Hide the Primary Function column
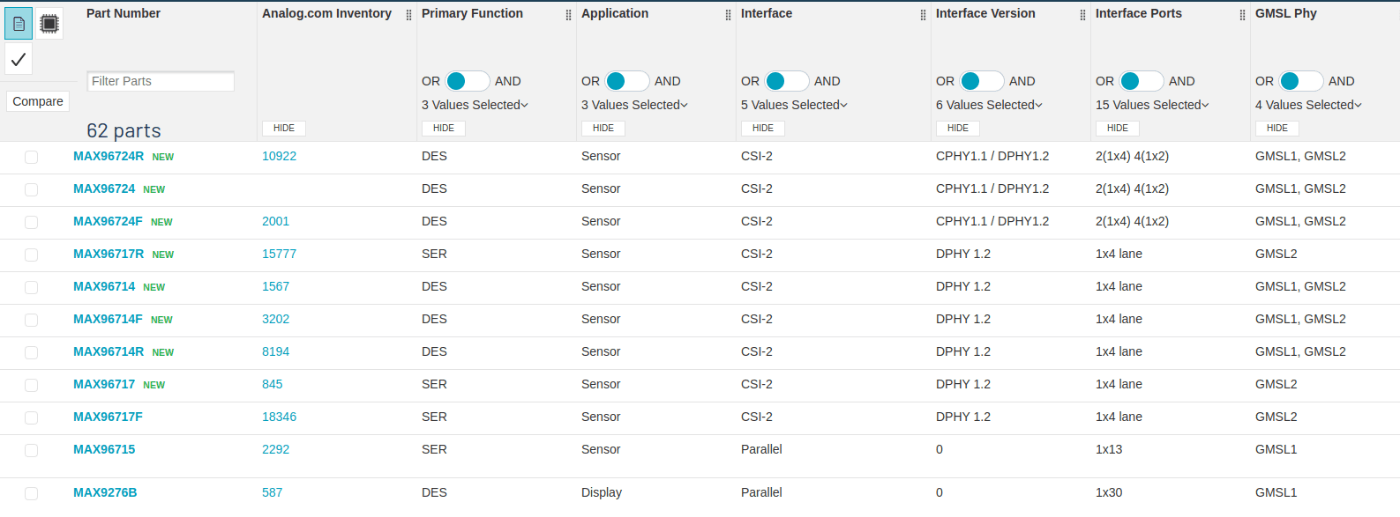 coord(444,128)
